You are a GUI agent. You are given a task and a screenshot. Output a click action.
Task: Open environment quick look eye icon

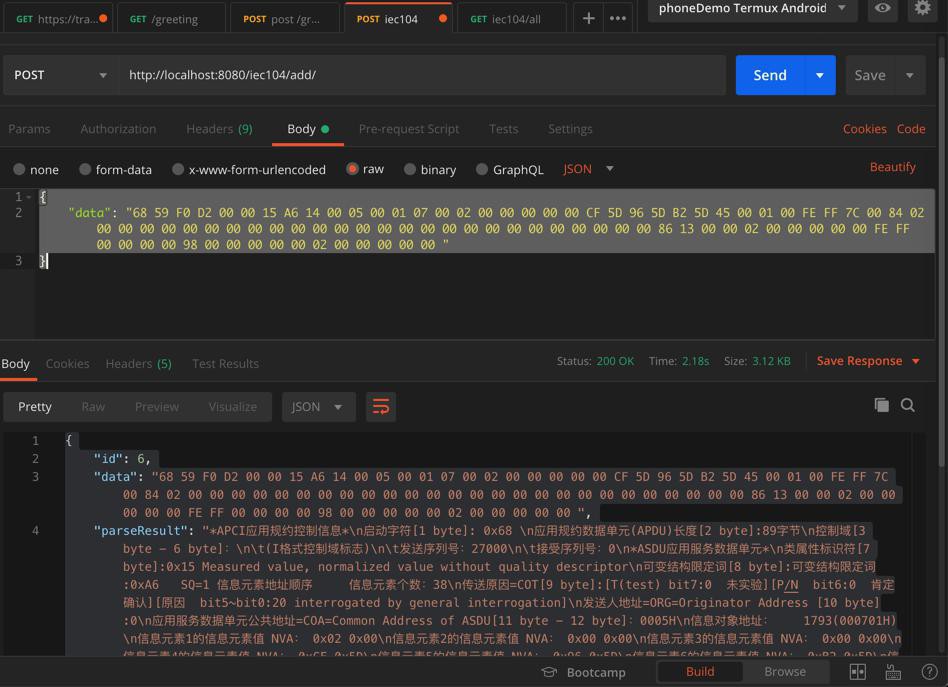point(882,8)
